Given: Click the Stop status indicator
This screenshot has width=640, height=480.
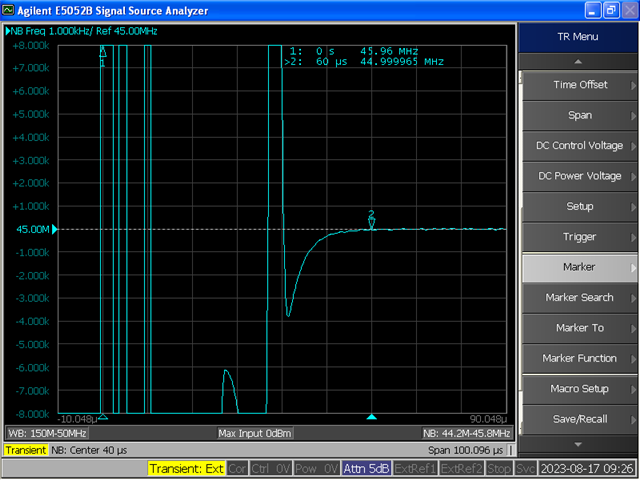Looking at the screenshot, I should [499, 469].
